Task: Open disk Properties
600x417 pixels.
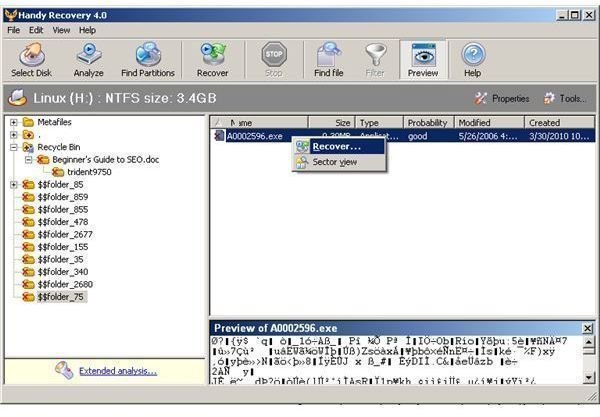Action: pyautogui.click(x=502, y=99)
